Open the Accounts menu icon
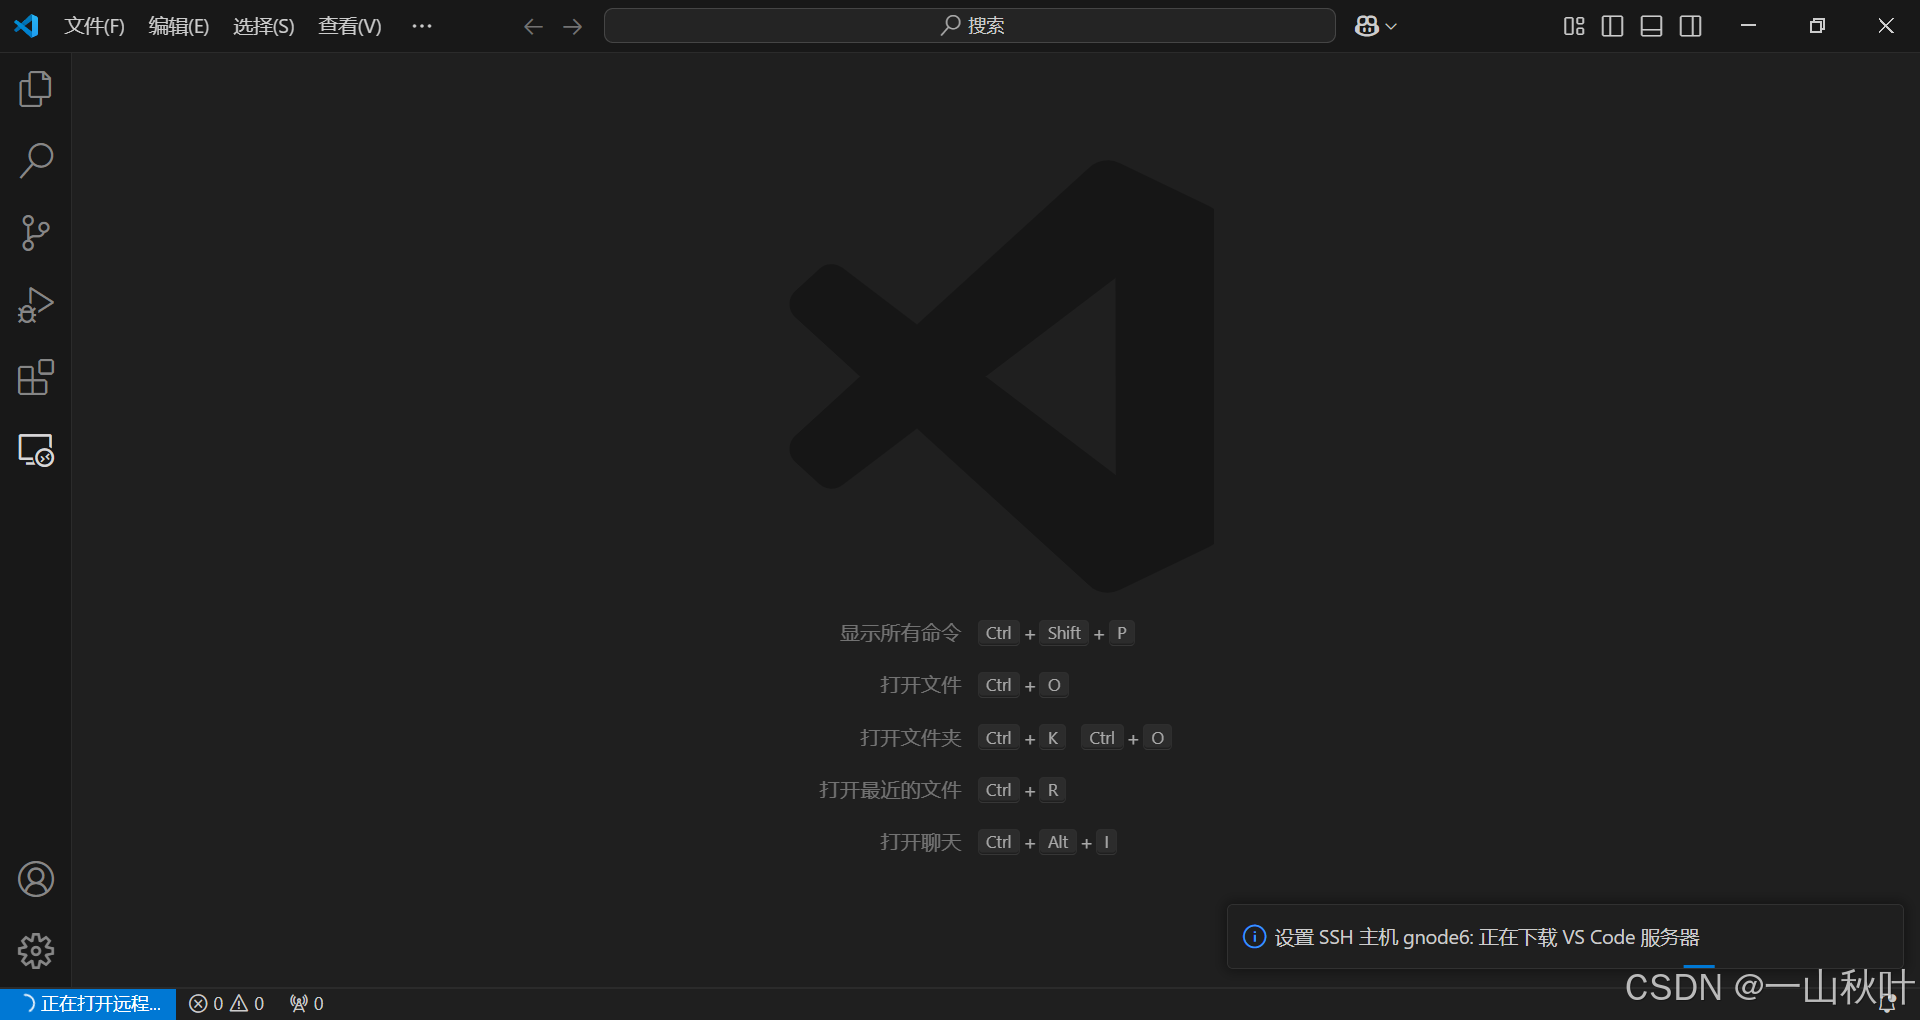 (x=35, y=879)
